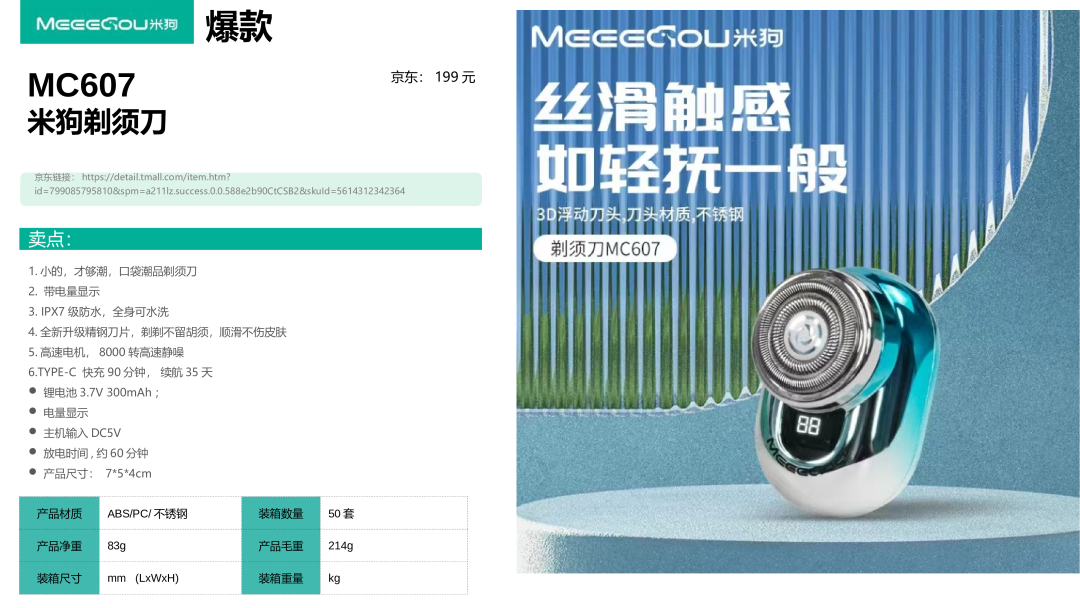Click the white MeeeGou logo on the product image
The image size is (1080, 608).
pyautogui.click(x=656, y=36)
